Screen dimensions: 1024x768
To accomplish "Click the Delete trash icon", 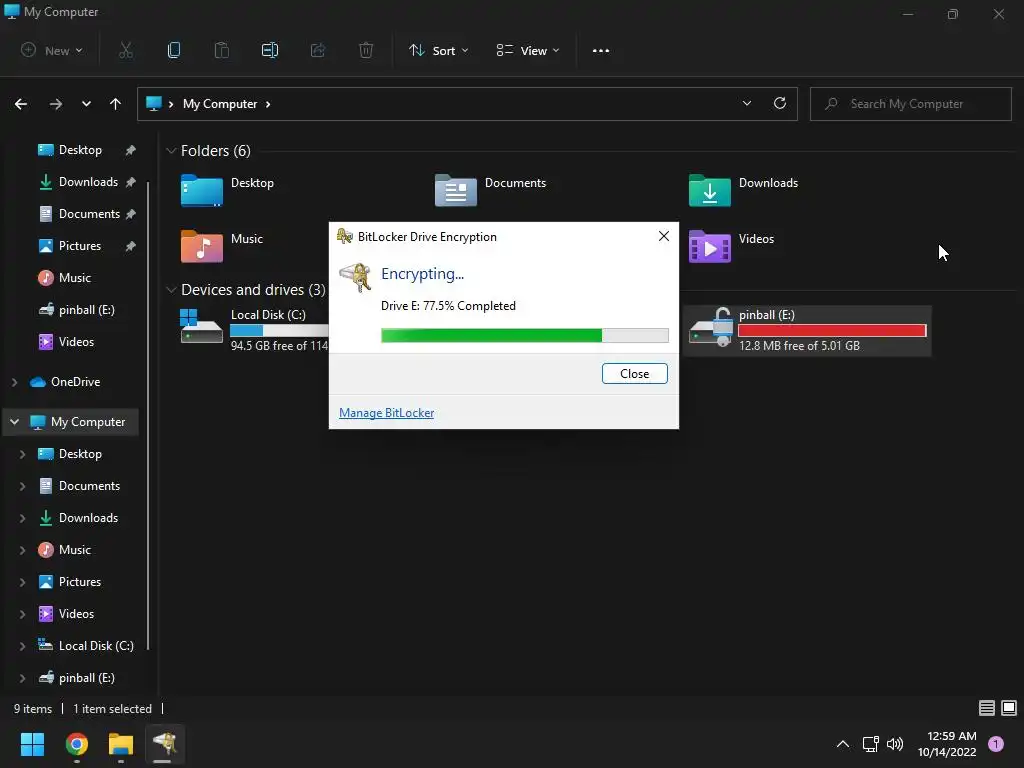I will tap(366, 50).
